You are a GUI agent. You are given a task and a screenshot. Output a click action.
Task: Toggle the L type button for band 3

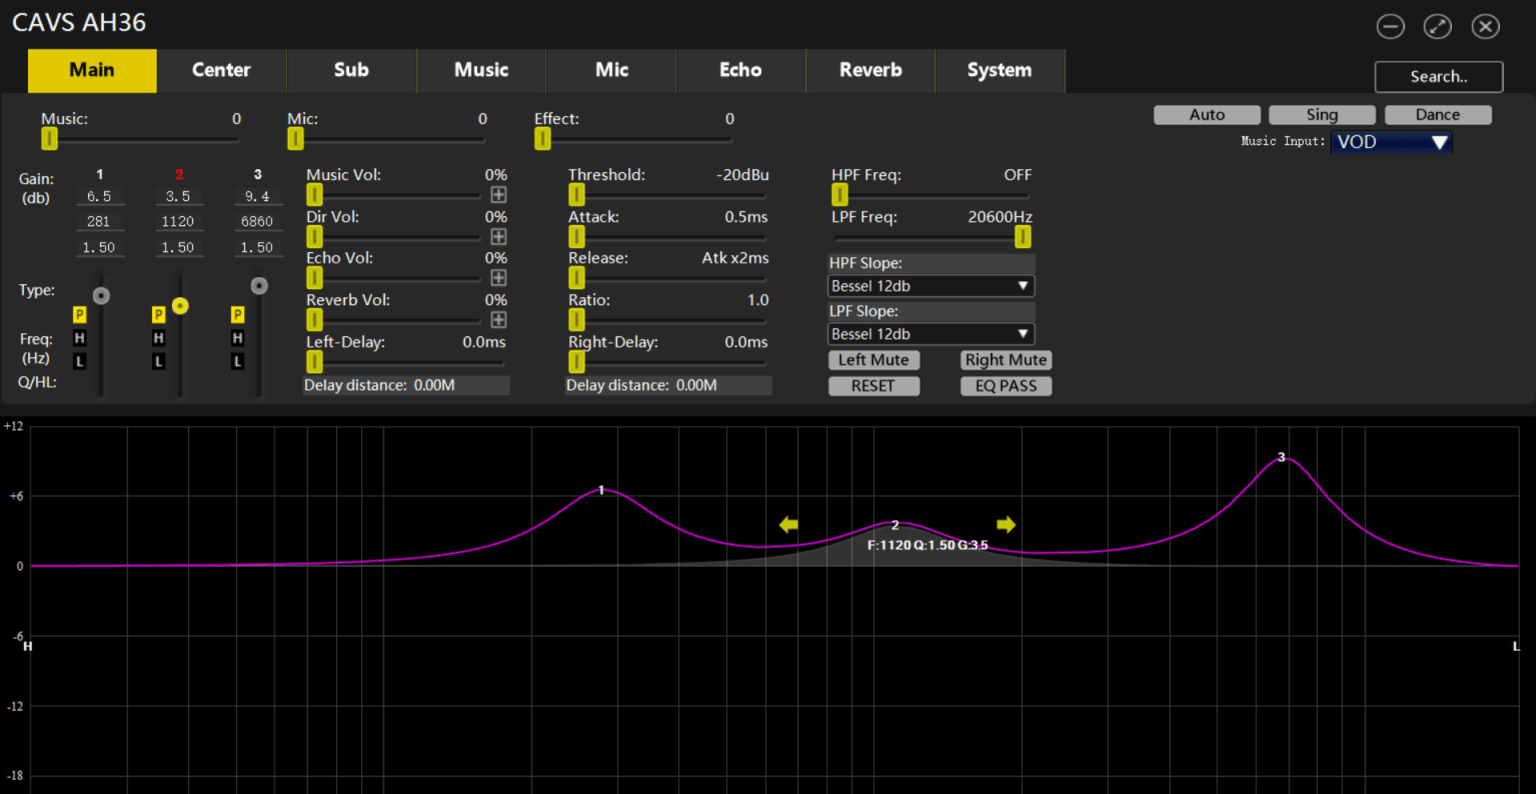tap(237, 361)
